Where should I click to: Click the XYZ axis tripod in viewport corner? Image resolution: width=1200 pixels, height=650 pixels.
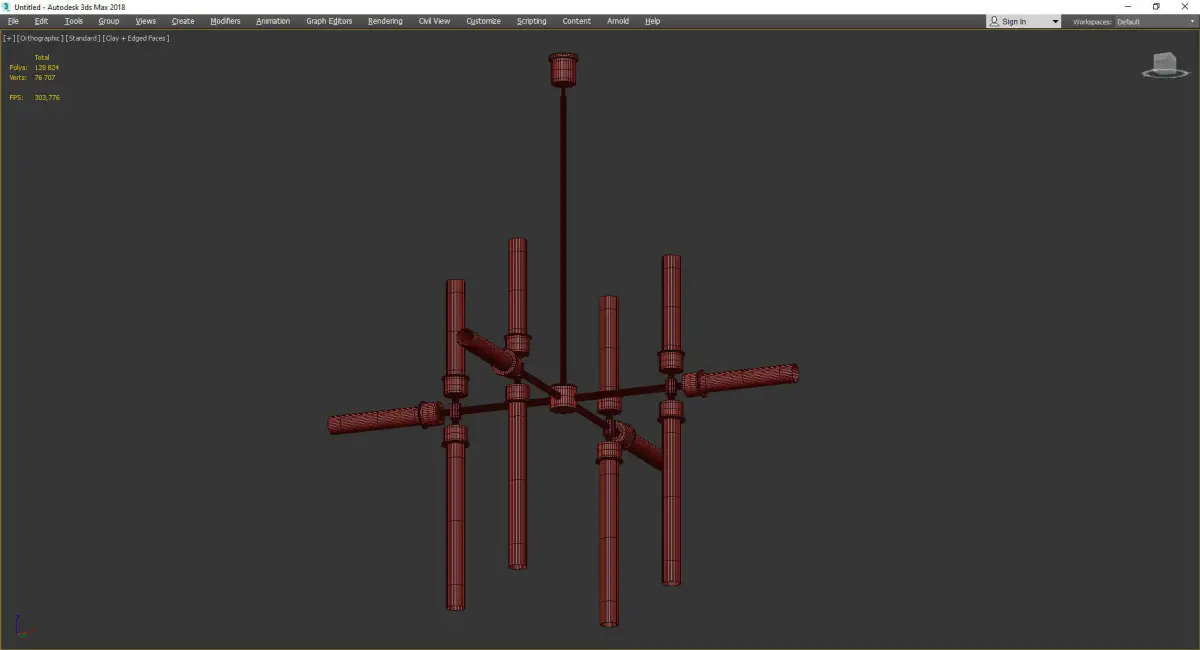point(24,627)
